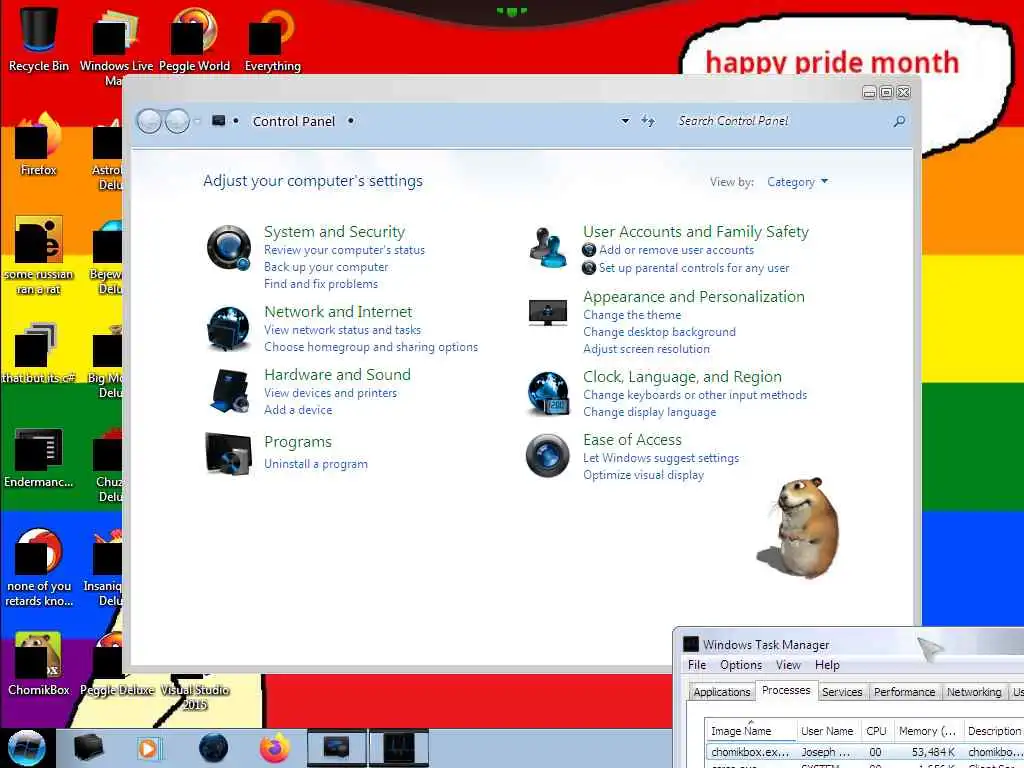Click the System and Security heading link
This screenshot has height=768, width=1024.
tap(334, 232)
